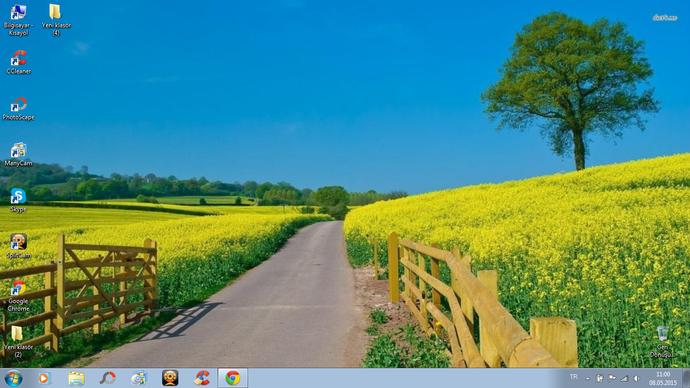Switch to Google Chrome taskbar button
Screen dimensions: 690x388
pyautogui.click(x=233, y=378)
